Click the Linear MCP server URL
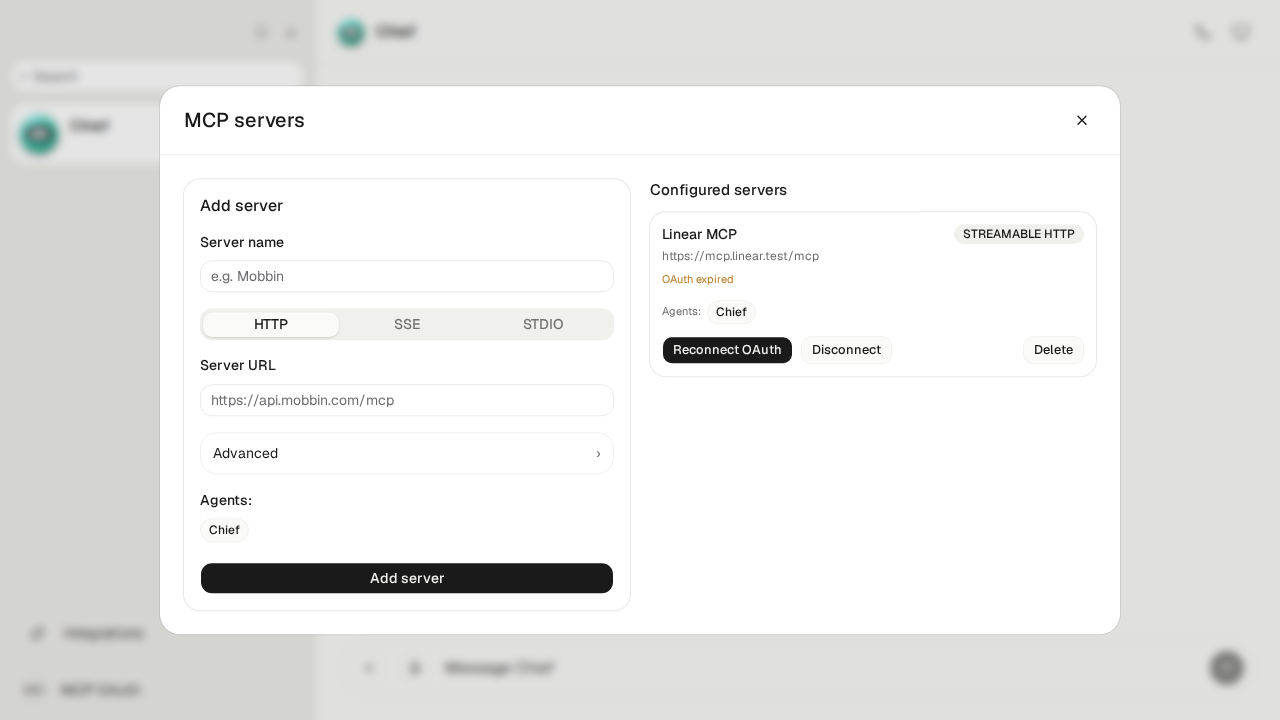Image resolution: width=1280 pixels, height=720 pixels. [x=740, y=256]
